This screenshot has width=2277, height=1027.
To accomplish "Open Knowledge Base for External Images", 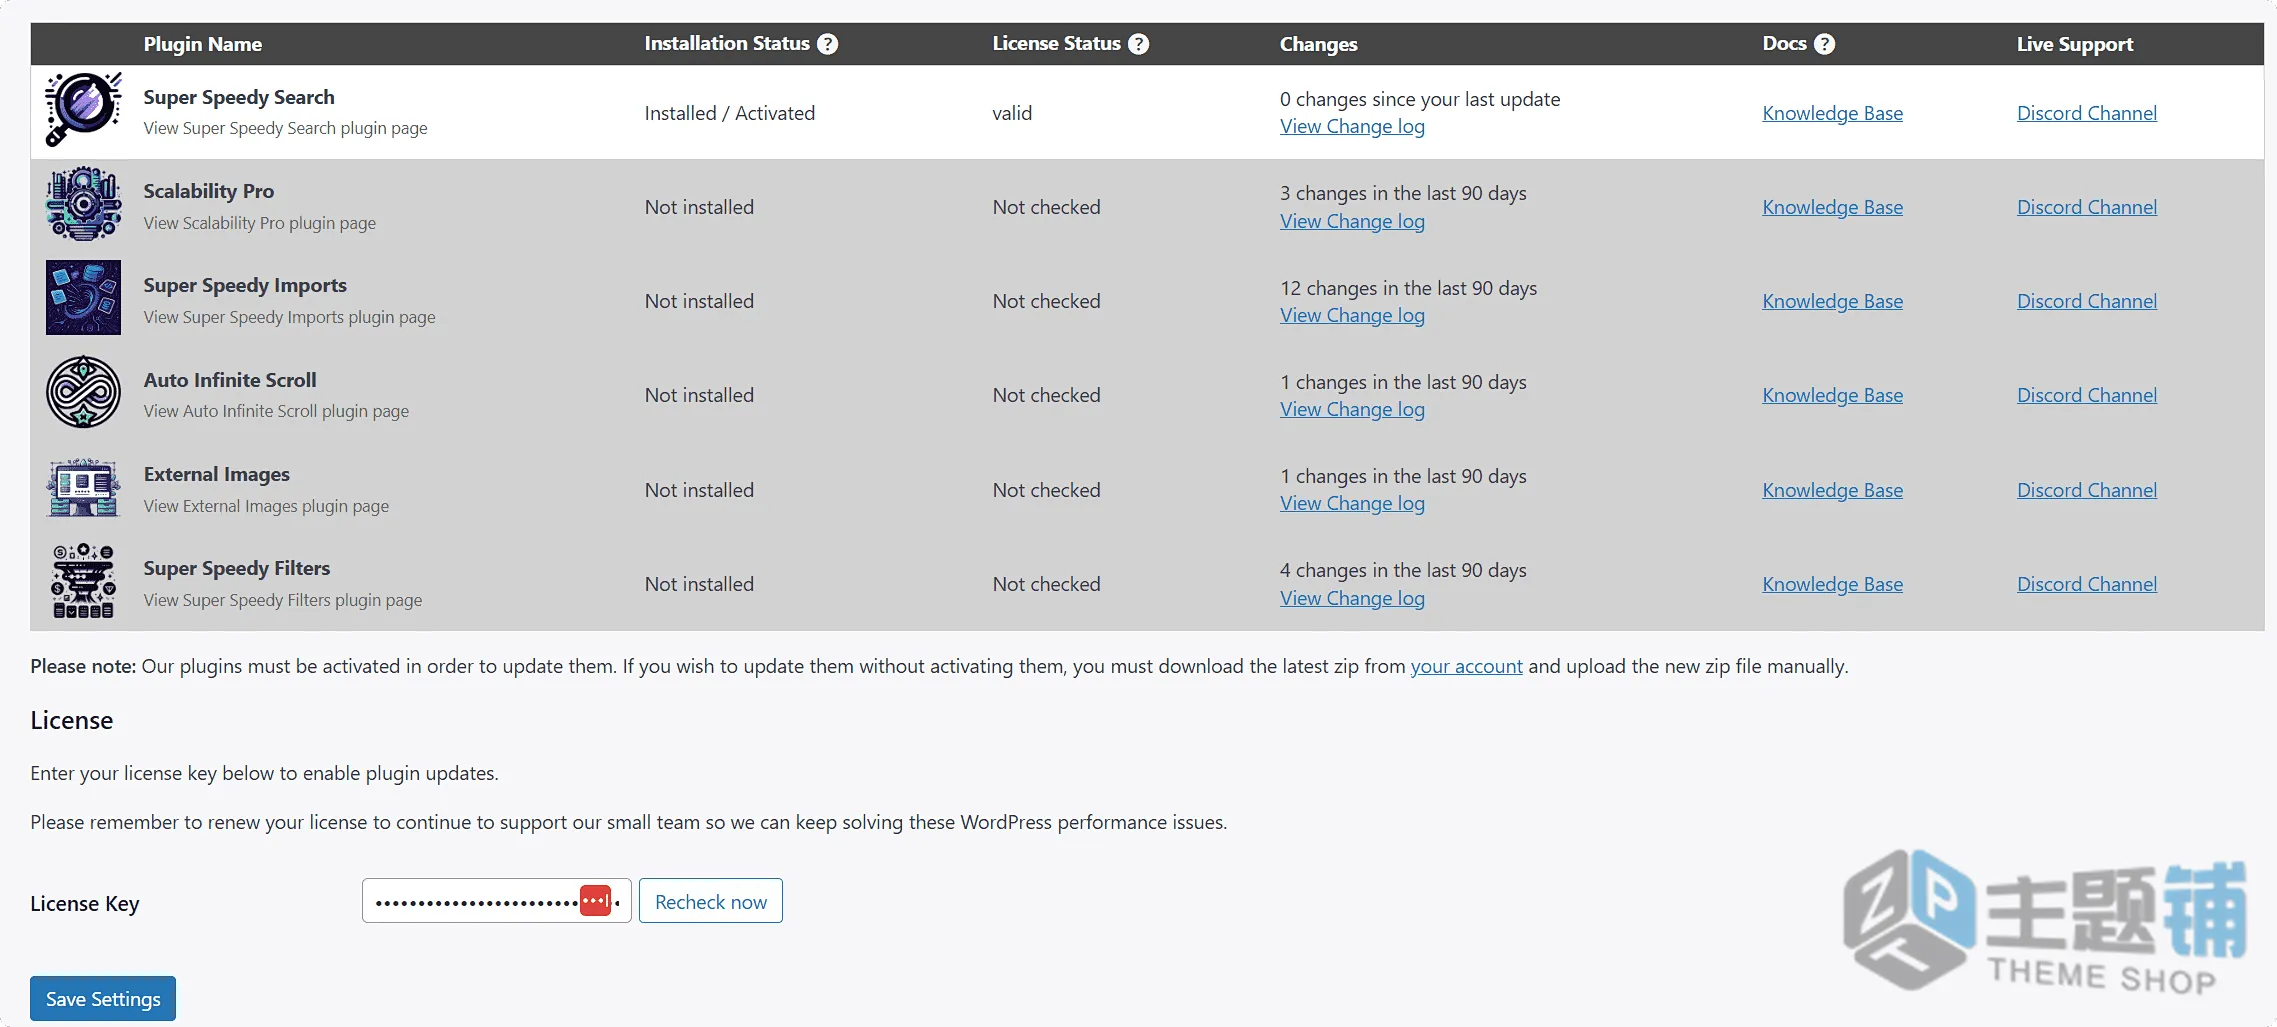I will click(1833, 490).
